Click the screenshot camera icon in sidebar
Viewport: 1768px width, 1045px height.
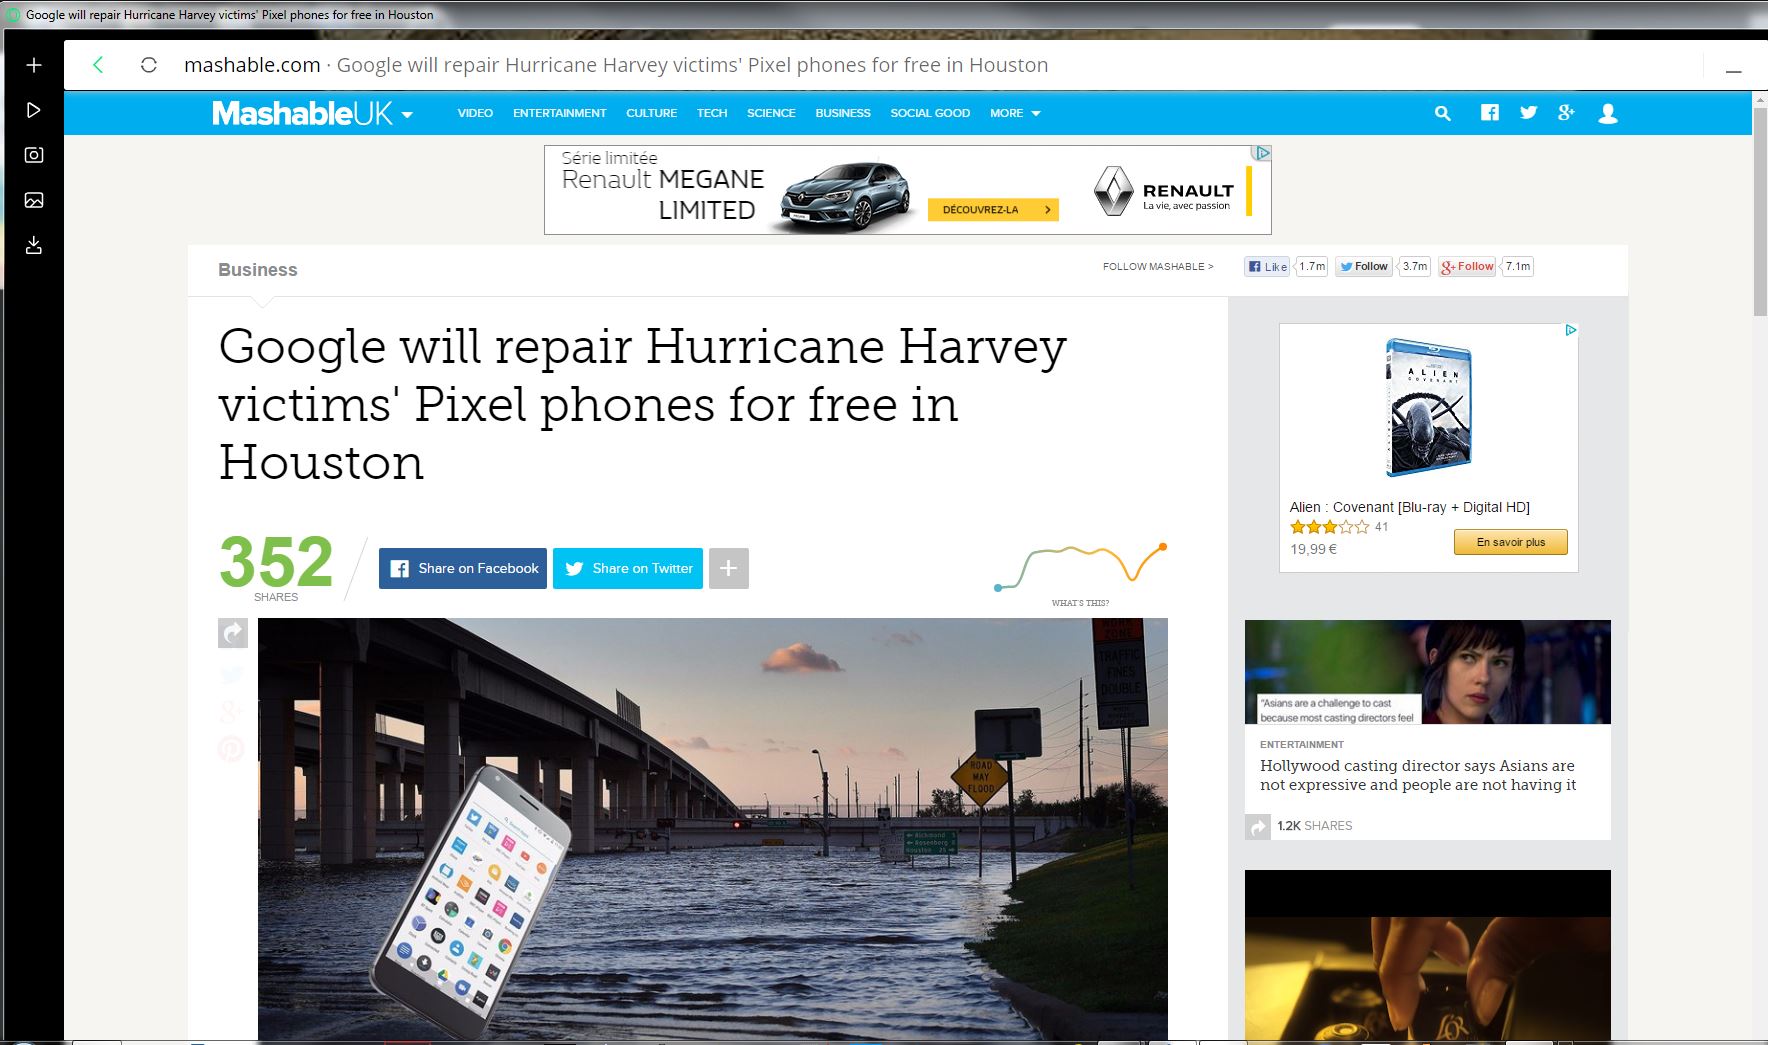click(34, 155)
